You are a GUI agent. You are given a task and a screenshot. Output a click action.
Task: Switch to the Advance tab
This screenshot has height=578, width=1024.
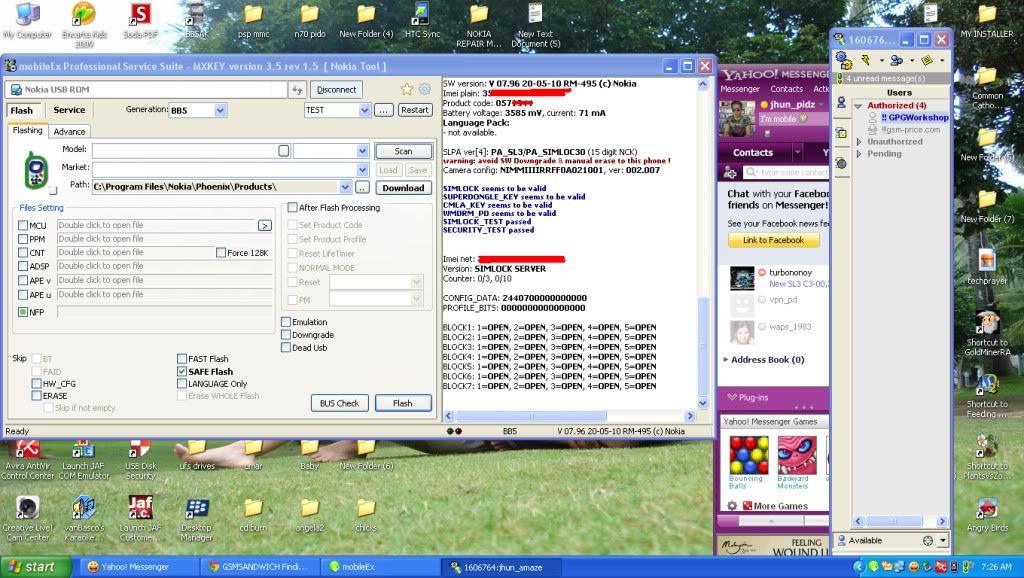[69, 131]
